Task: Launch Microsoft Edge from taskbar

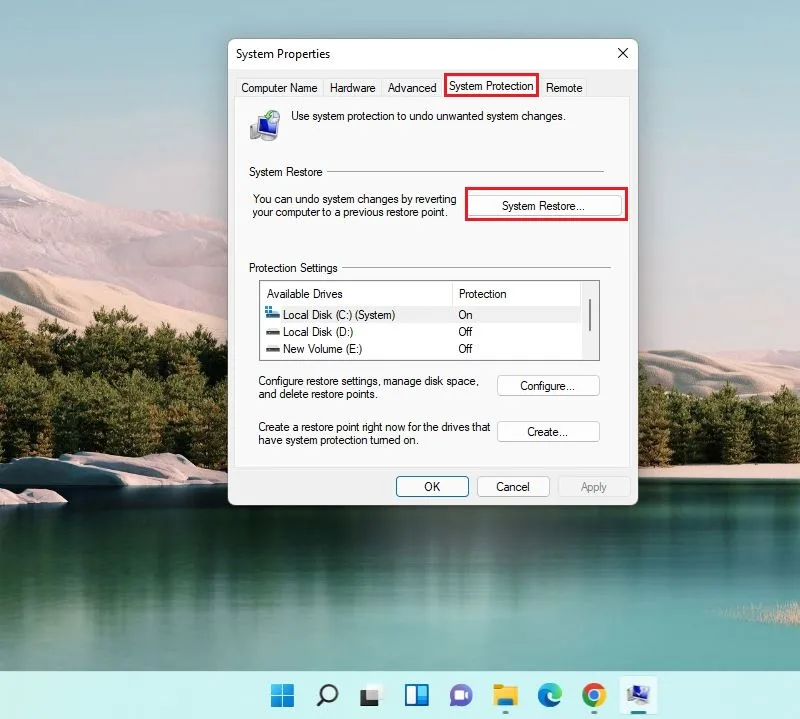Action: coord(549,695)
